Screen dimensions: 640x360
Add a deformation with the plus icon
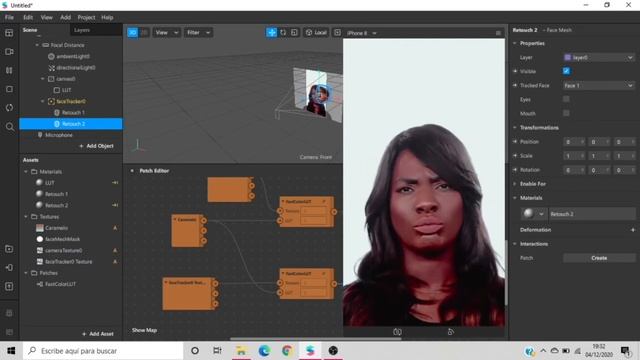tap(633, 230)
